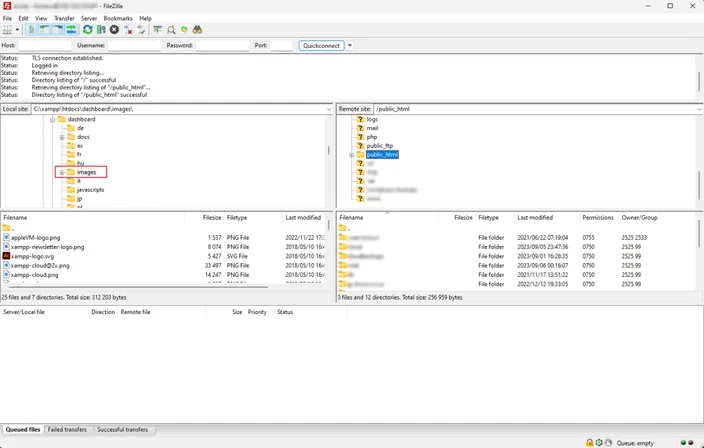Select the public_html remote folder
The height and width of the screenshot is (448, 704).
click(382, 154)
